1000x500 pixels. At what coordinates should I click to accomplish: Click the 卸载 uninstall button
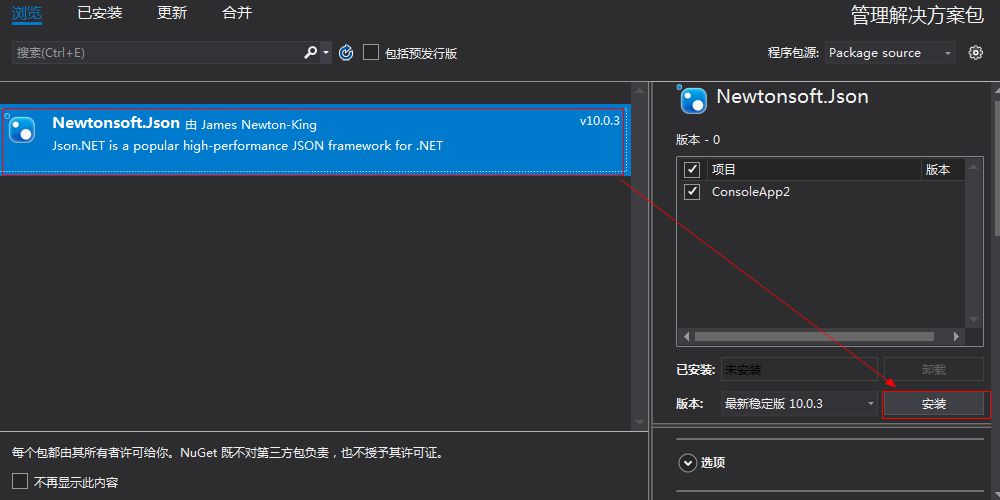934,369
